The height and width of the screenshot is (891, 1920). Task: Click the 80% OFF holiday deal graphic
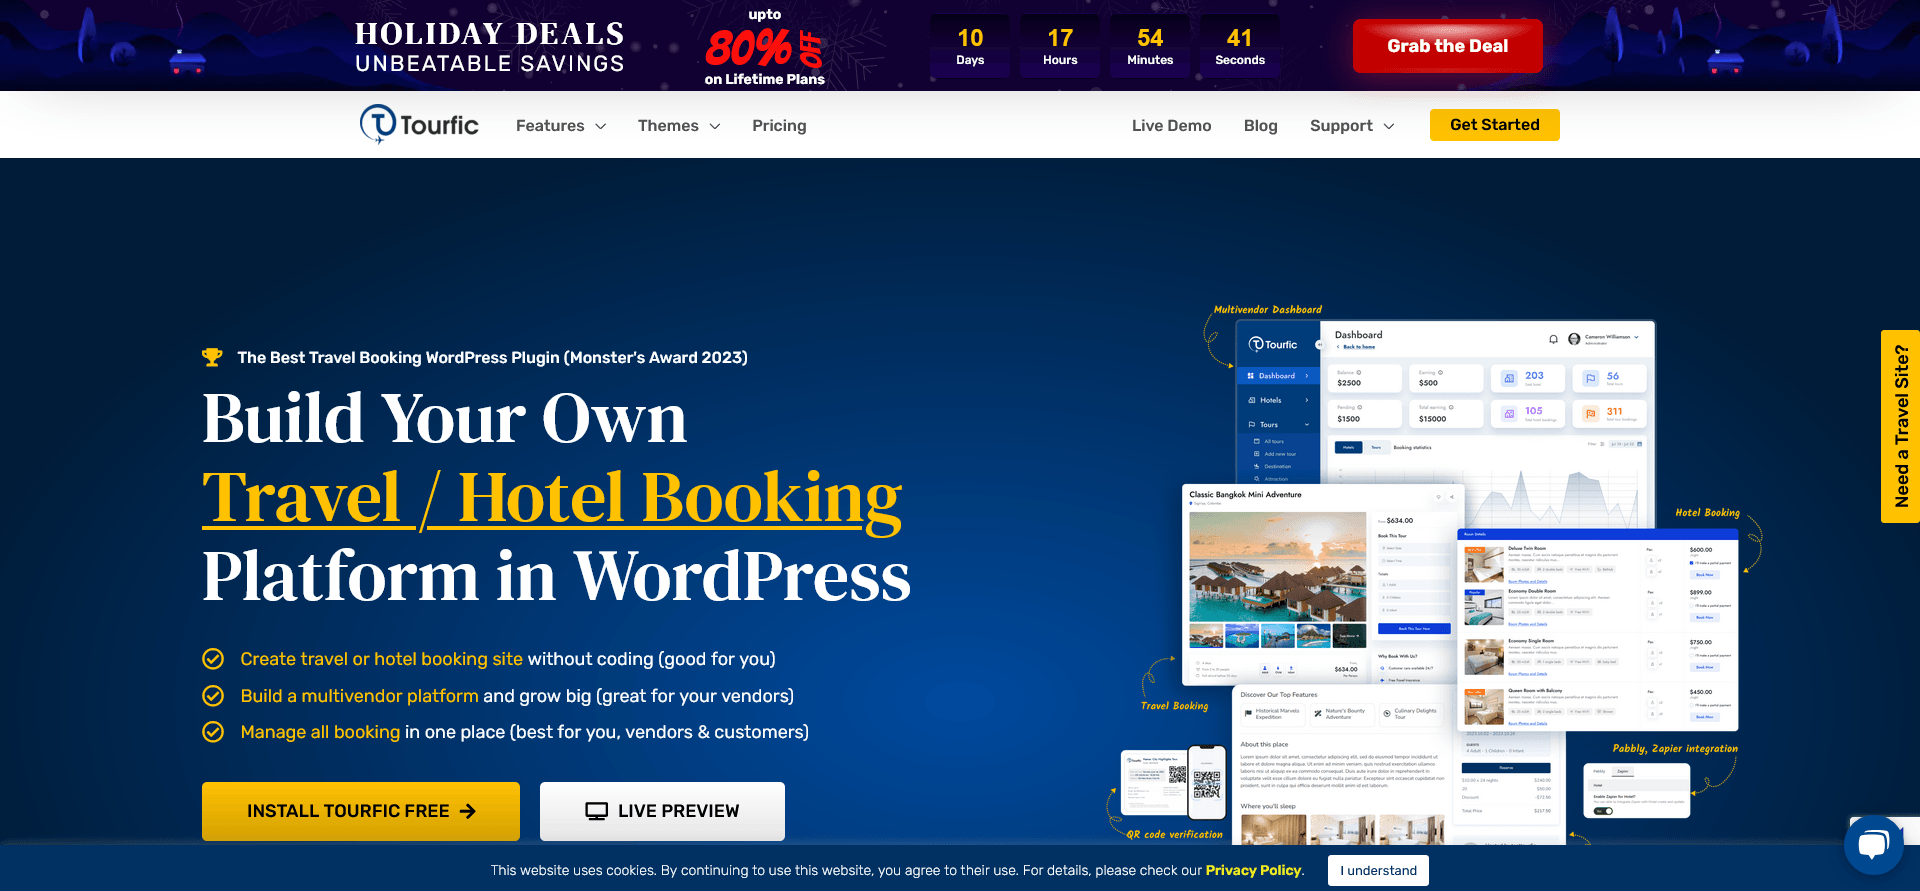click(x=765, y=46)
